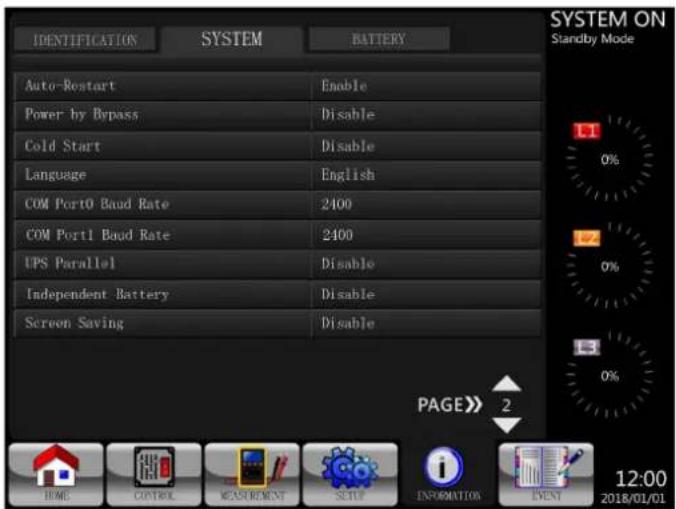Click the Cold Start row label
Image resolution: width=676 pixels, height=509 pixels.
(x=63, y=146)
